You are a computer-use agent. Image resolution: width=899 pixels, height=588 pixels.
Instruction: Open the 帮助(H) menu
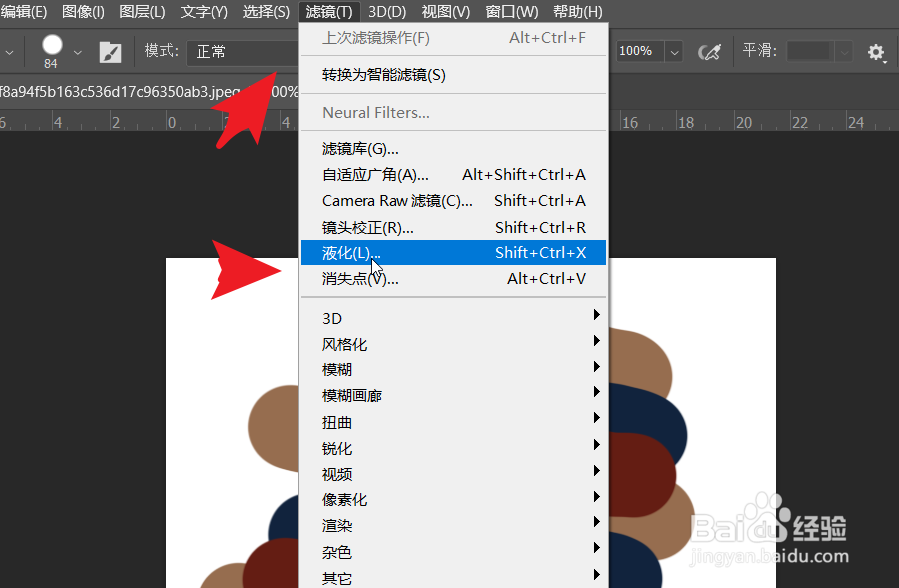click(577, 11)
